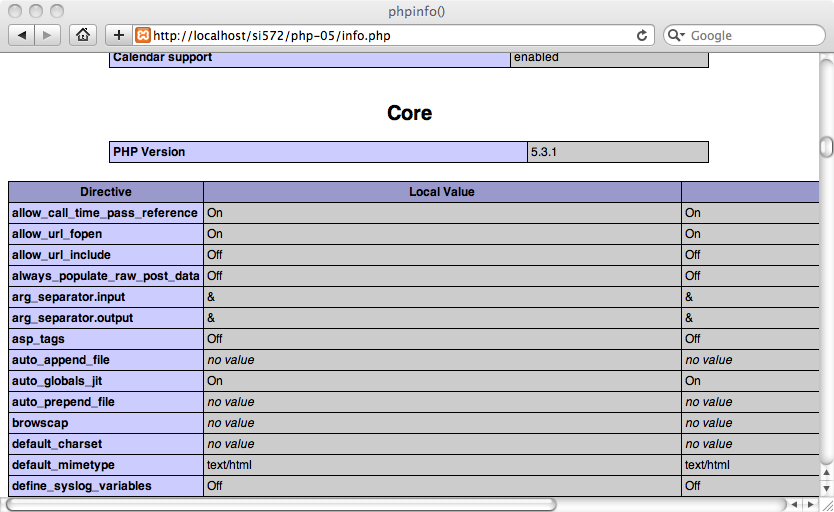The image size is (834, 512).
Task: Select the auto_globals_jit directive
Action: click(x=106, y=381)
